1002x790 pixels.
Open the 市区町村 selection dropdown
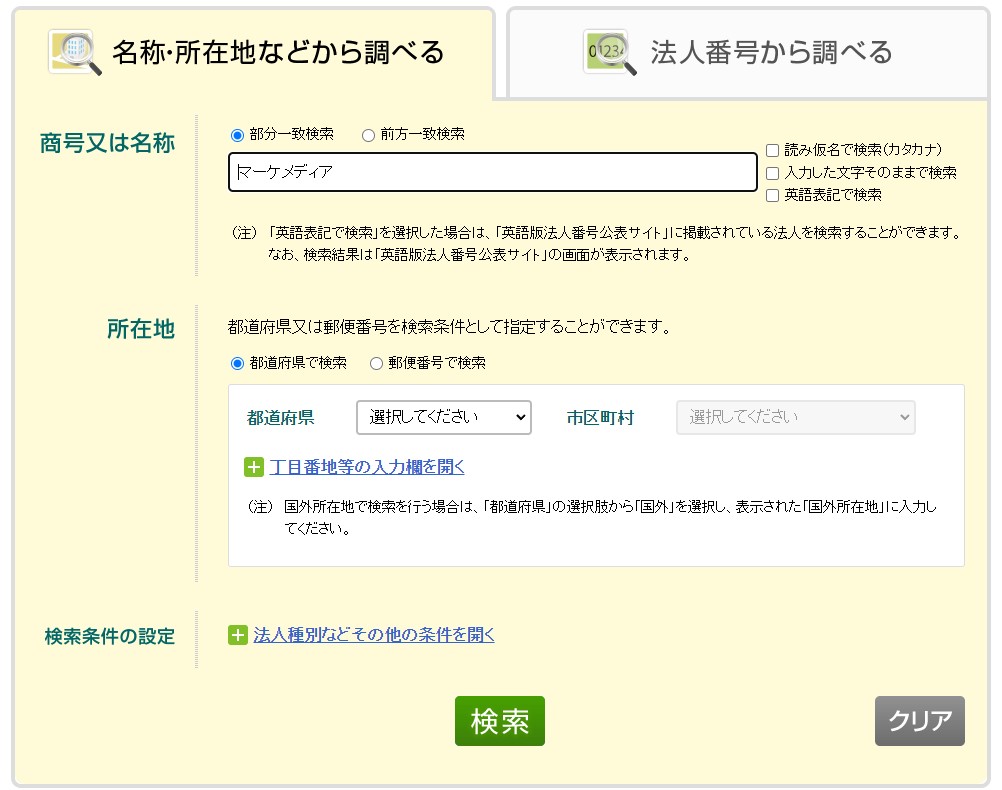point(794,417)
